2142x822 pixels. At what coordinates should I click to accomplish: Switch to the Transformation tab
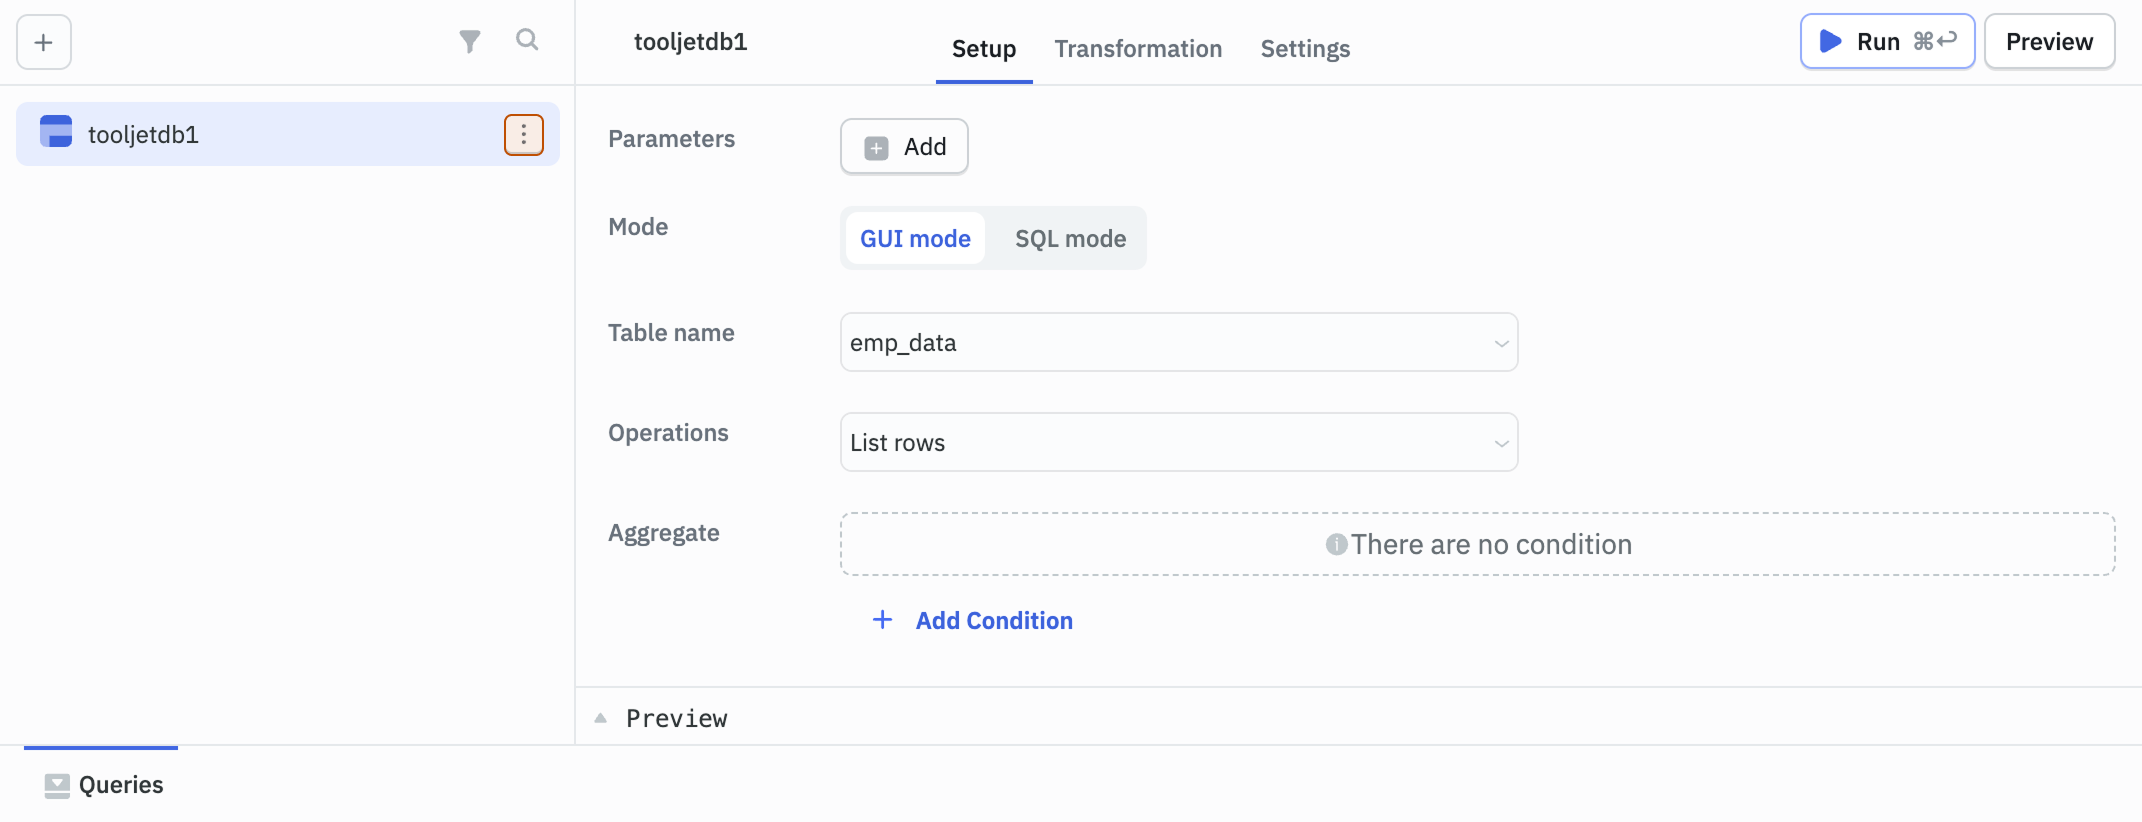(1138, 49)
